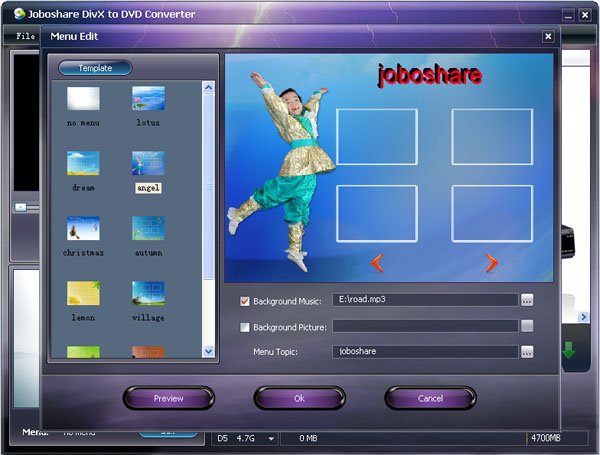Click the green download arrow in main window
This screenshot has width=600, height=455.
tap(569, 350)
